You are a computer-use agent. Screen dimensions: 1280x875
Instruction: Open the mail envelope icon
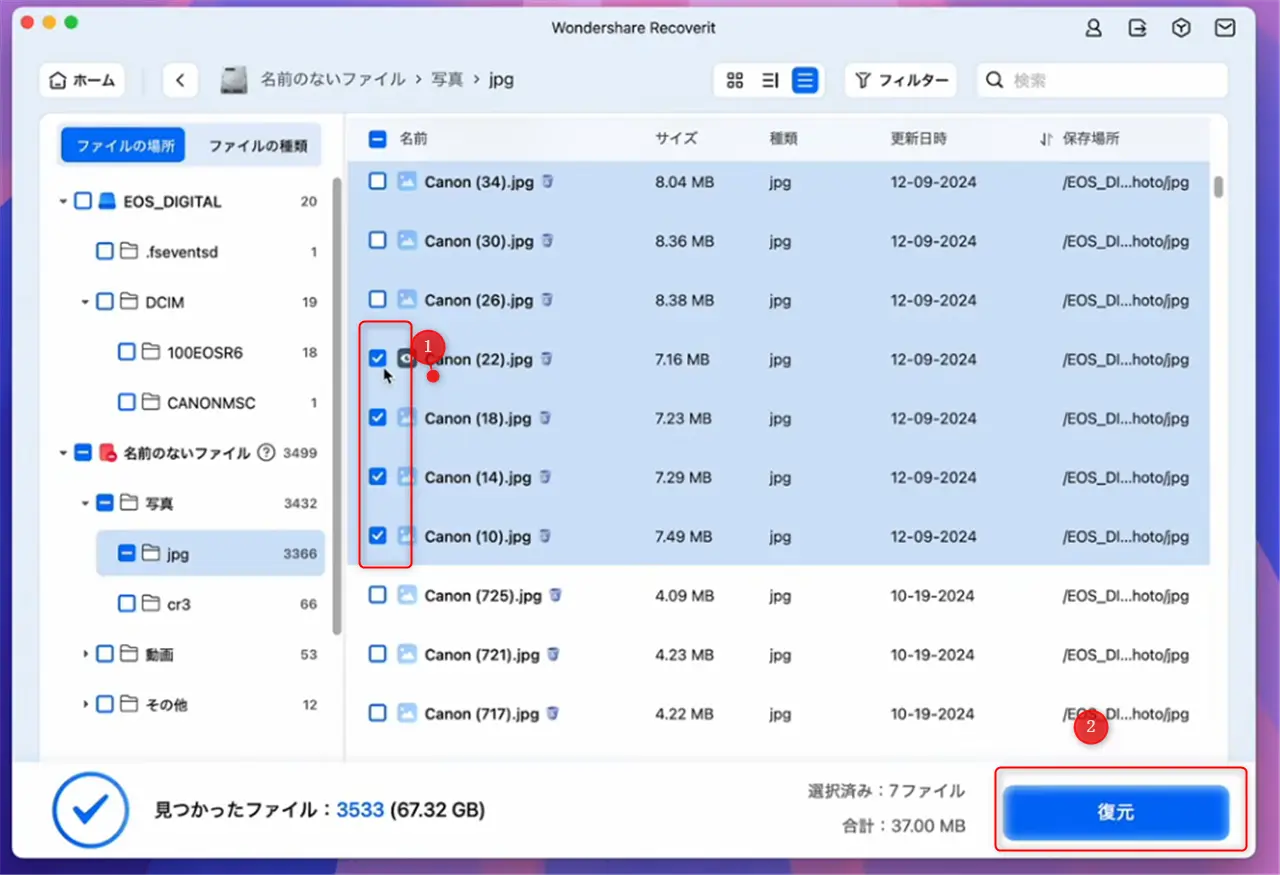tap(1225, 28)
